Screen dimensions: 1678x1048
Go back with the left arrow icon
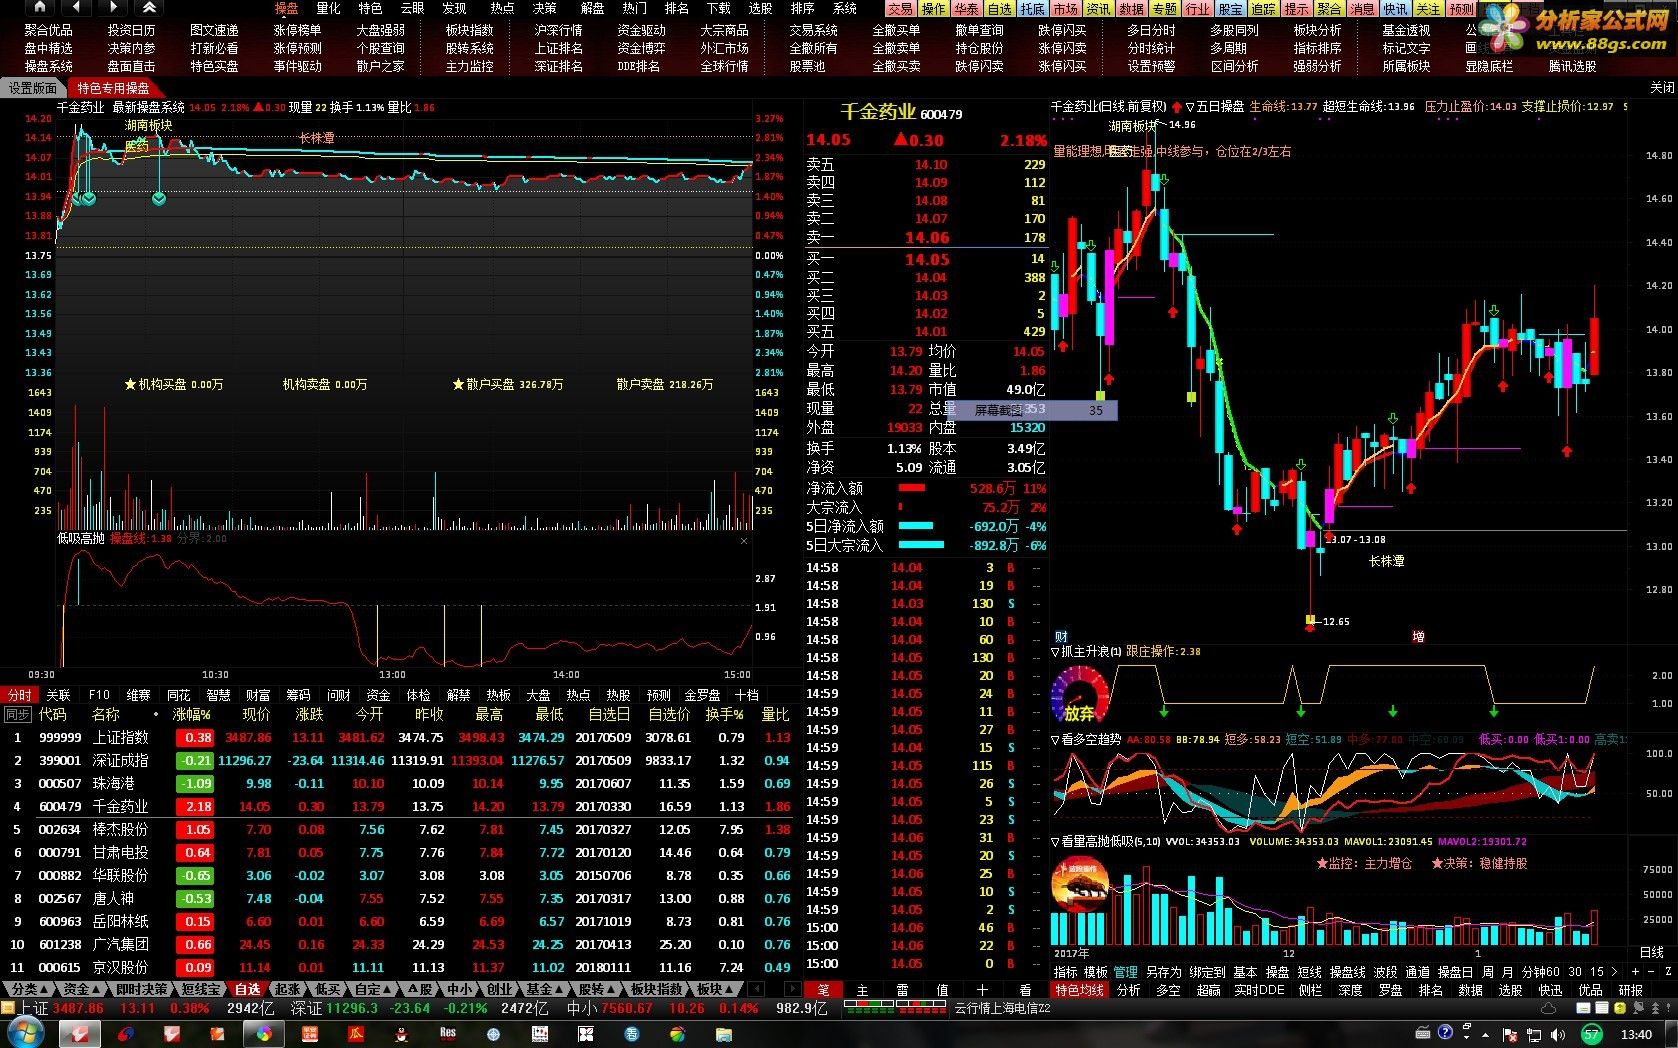(77, 7)
